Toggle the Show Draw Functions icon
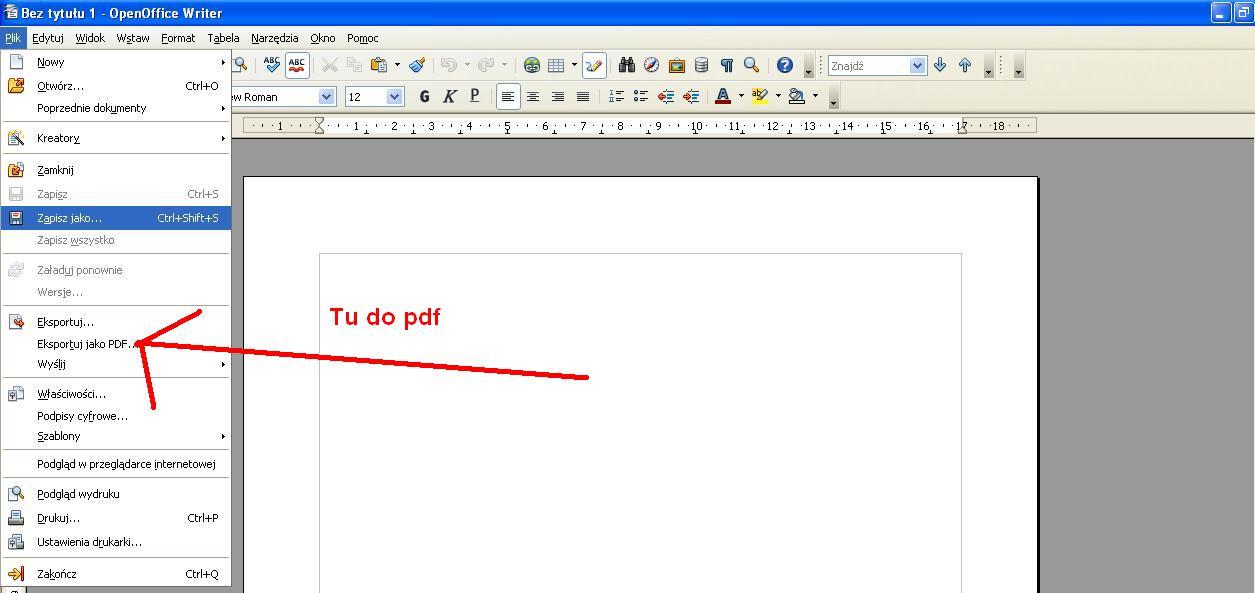 [x=594, y=65]
